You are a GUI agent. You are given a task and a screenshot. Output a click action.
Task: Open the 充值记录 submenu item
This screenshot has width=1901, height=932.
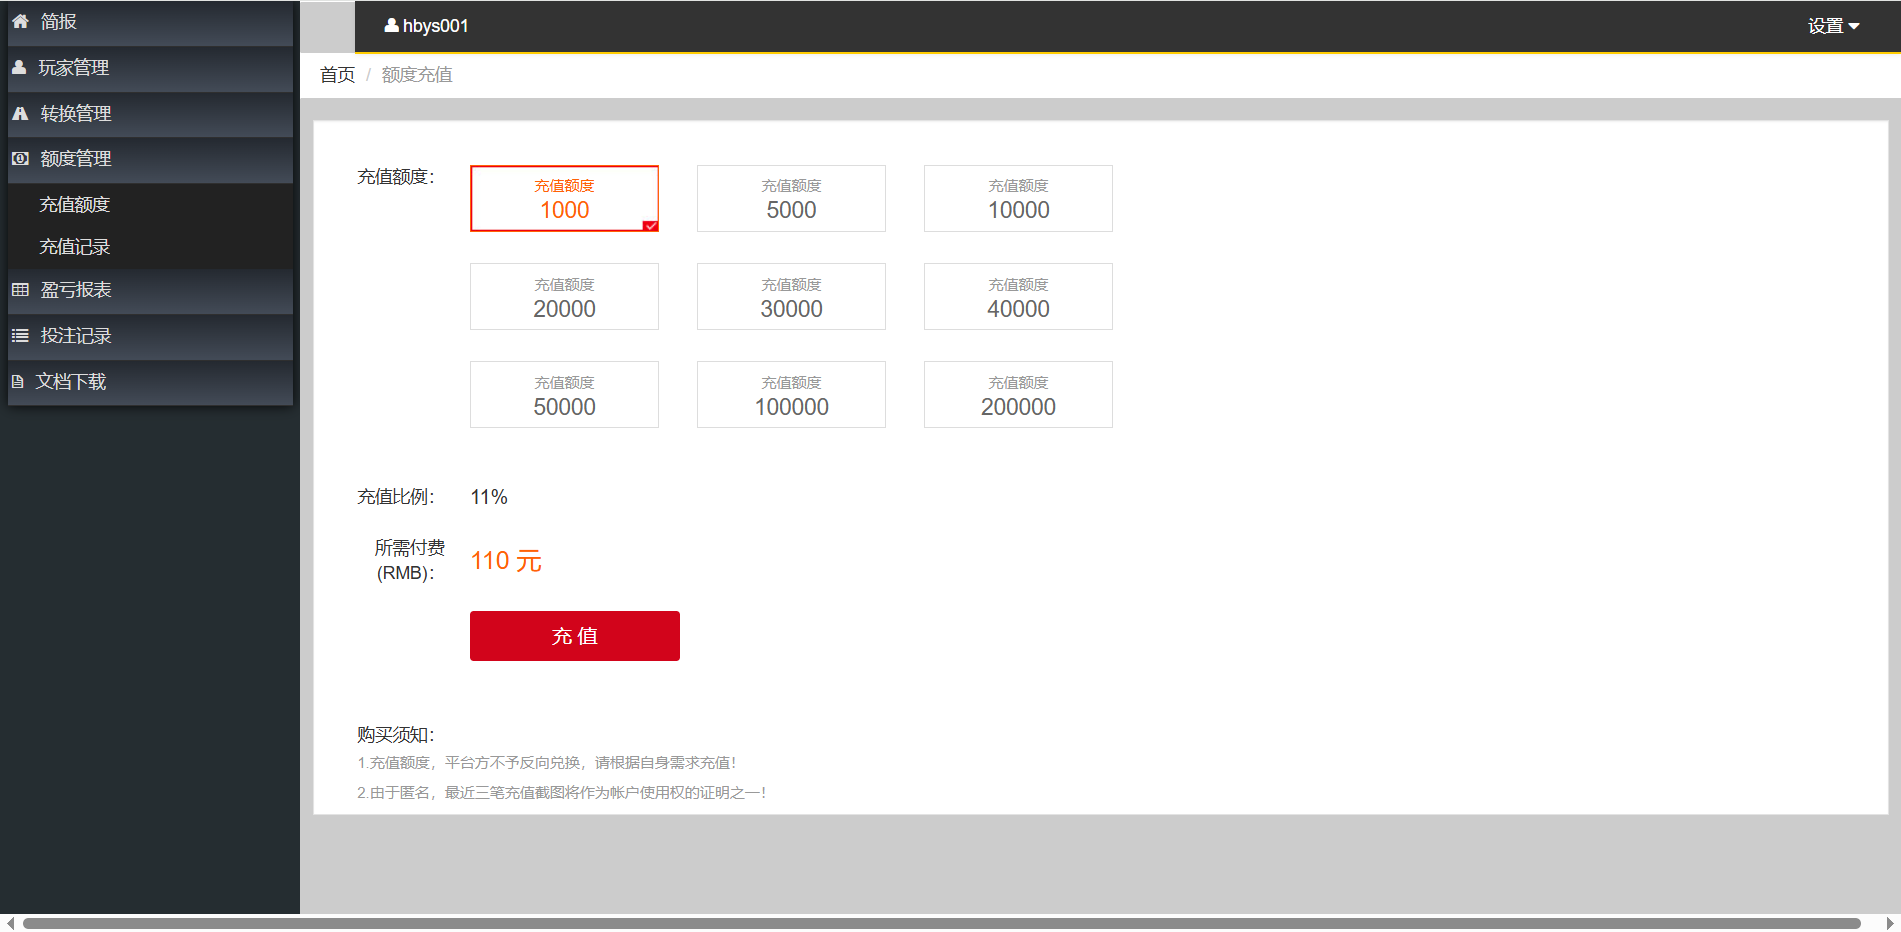[75, 247]
